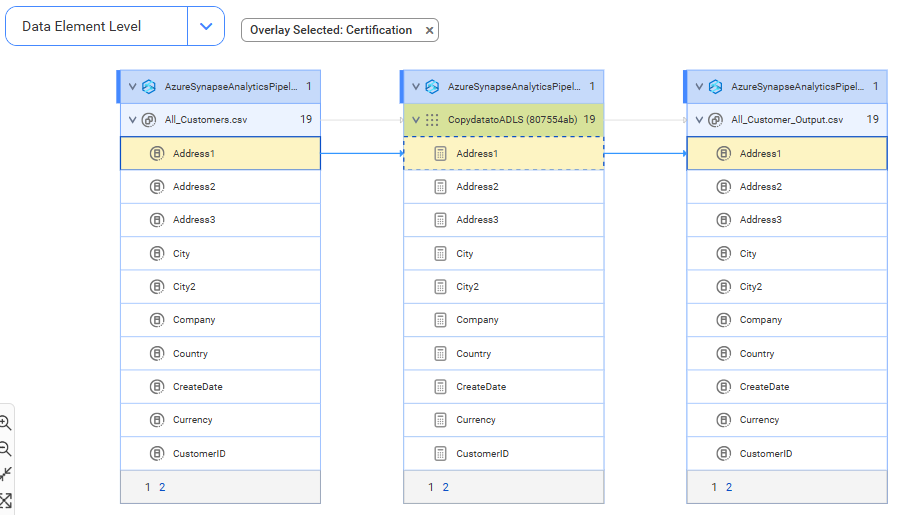Click the CopydatatoADLS (807554ab) node title
The image size is (907, 515).
coord(513,120)
